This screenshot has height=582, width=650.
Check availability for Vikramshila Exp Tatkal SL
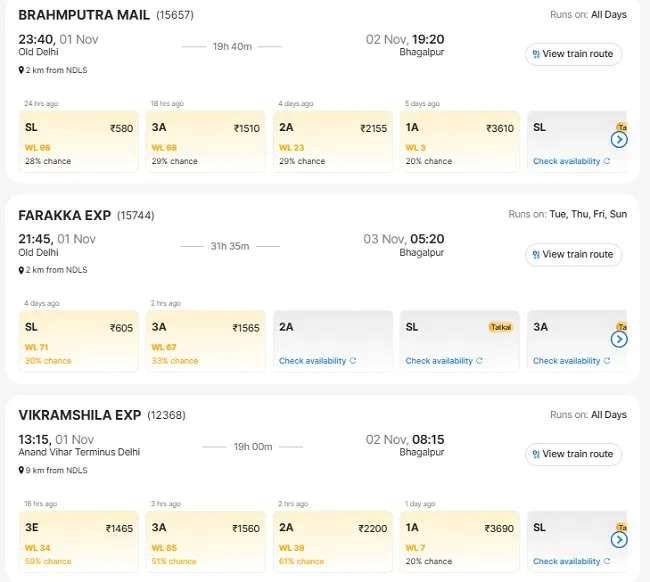[571, 561]
